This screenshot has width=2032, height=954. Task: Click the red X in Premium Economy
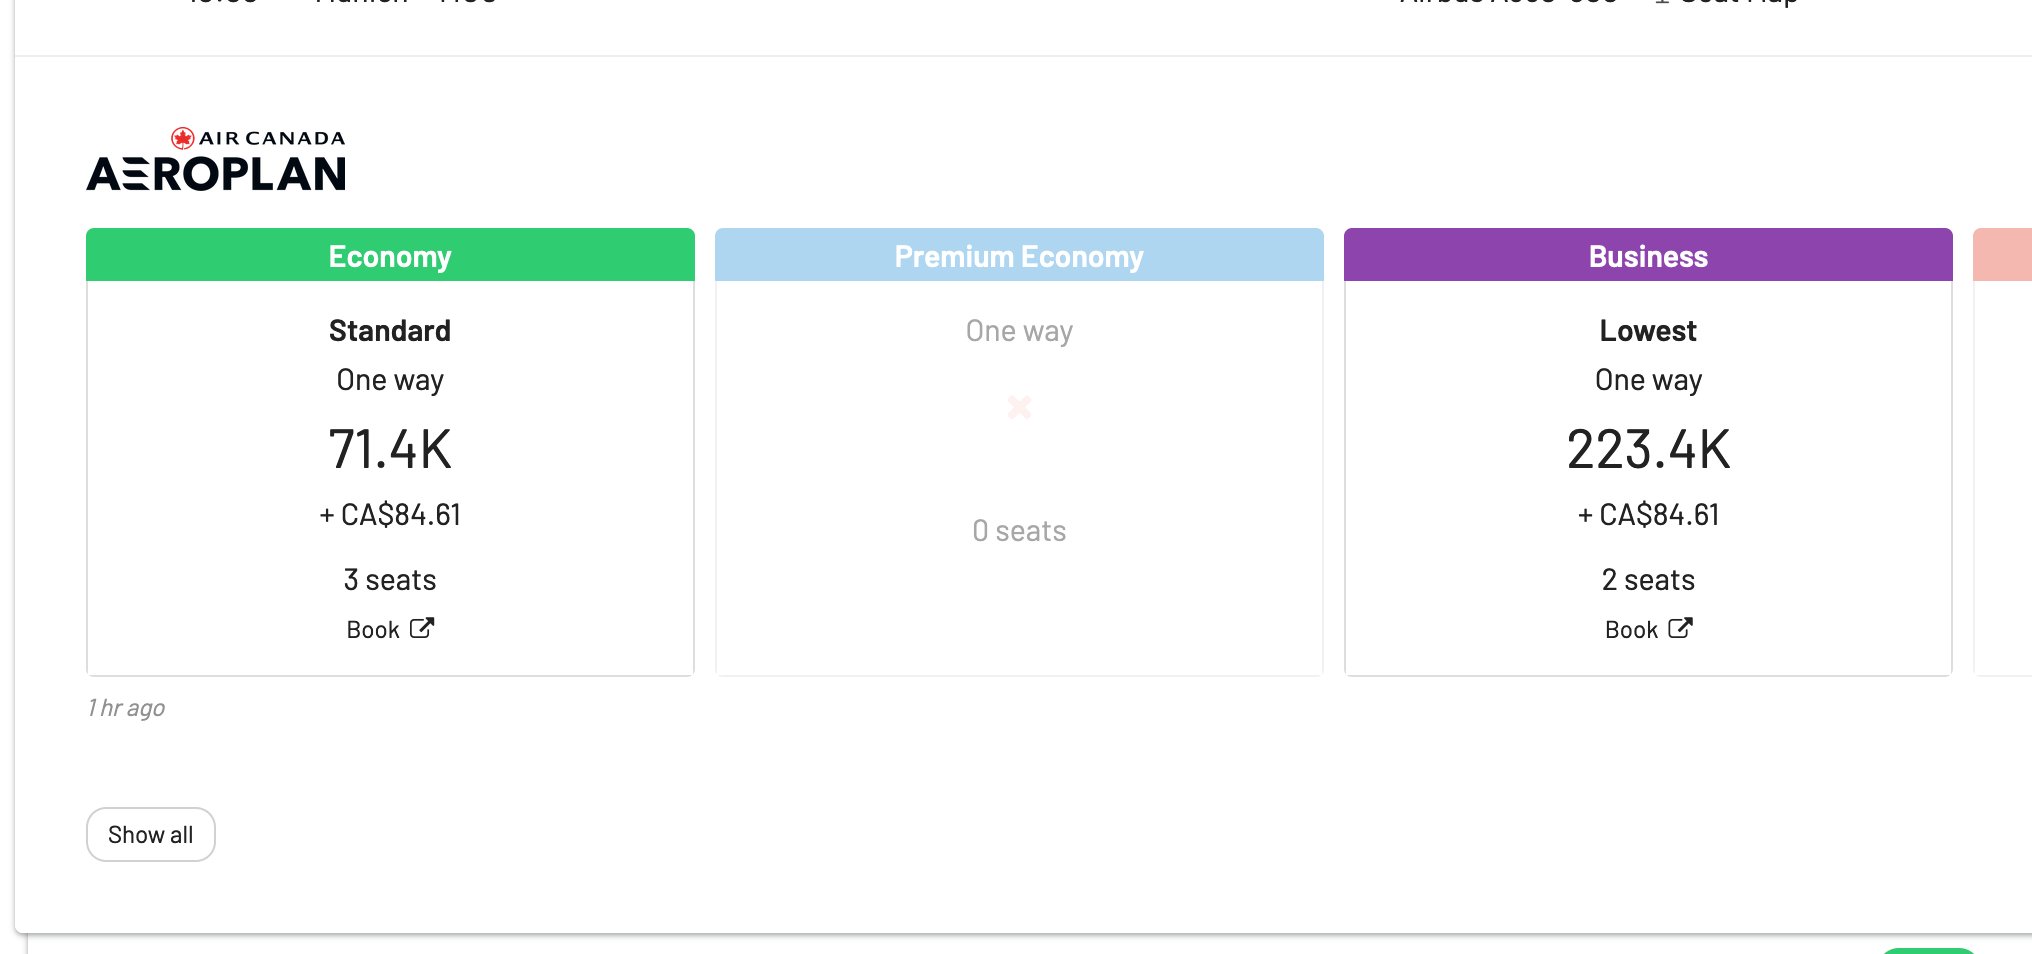click(x=1019, y=407)
